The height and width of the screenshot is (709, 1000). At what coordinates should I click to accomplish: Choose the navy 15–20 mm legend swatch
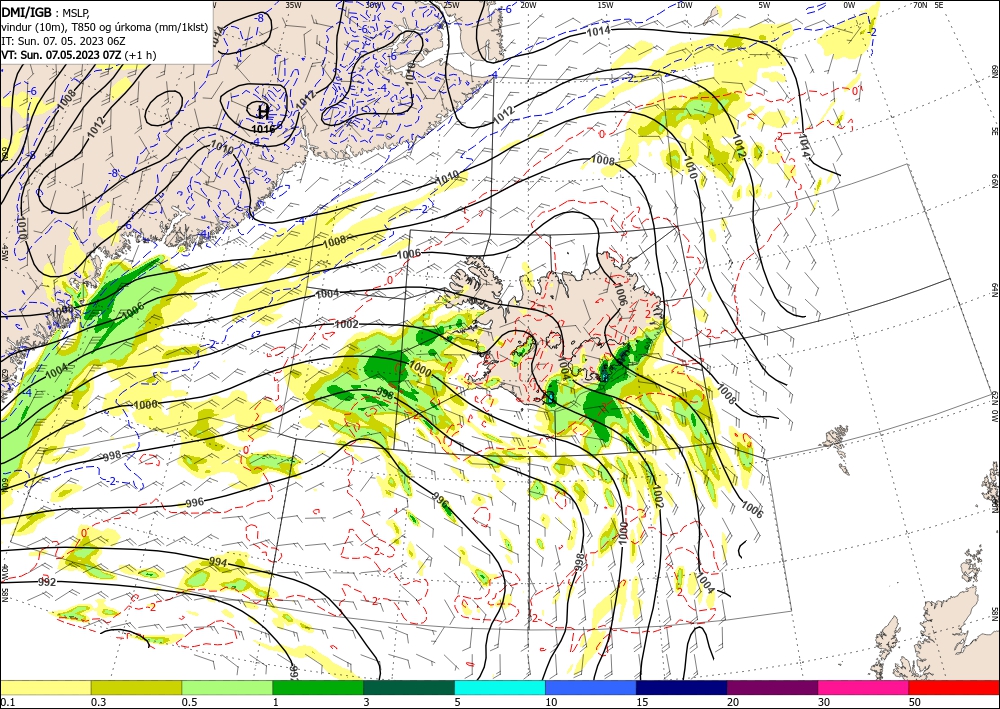tap(682, 687)
